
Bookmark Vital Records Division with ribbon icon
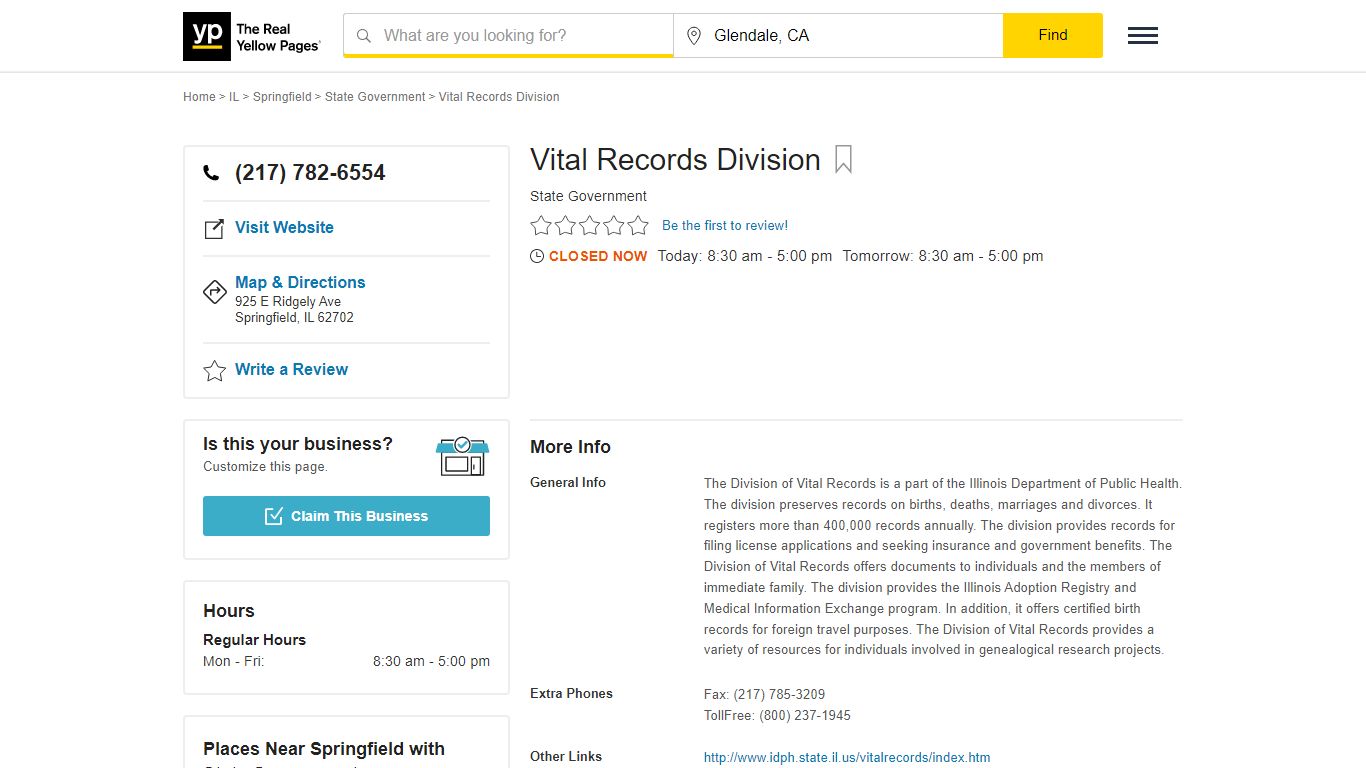coord(843,160)
